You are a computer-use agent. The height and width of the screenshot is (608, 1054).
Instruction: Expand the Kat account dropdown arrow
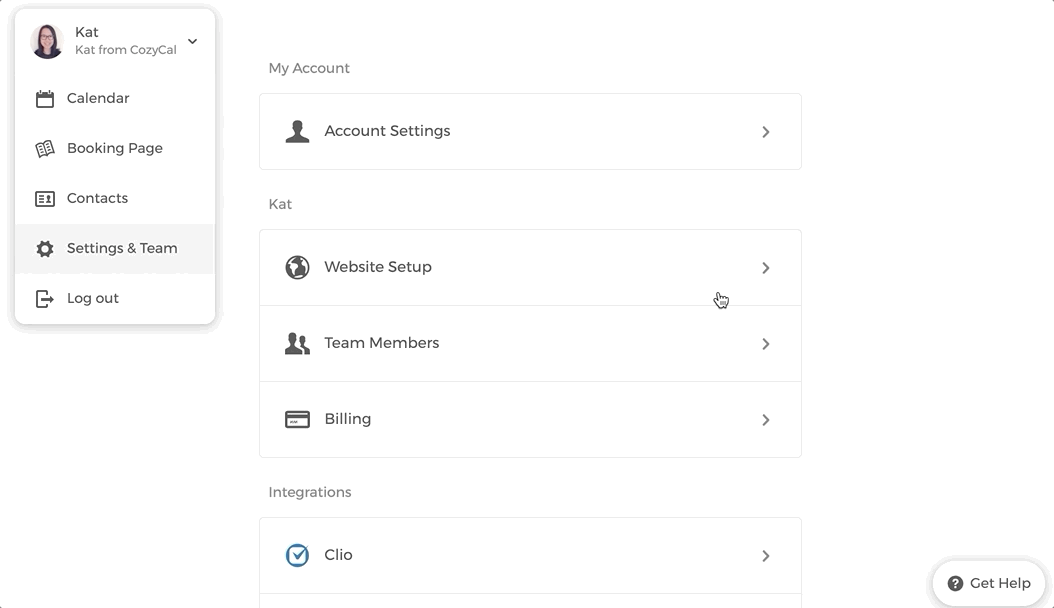tap(193, 42)
